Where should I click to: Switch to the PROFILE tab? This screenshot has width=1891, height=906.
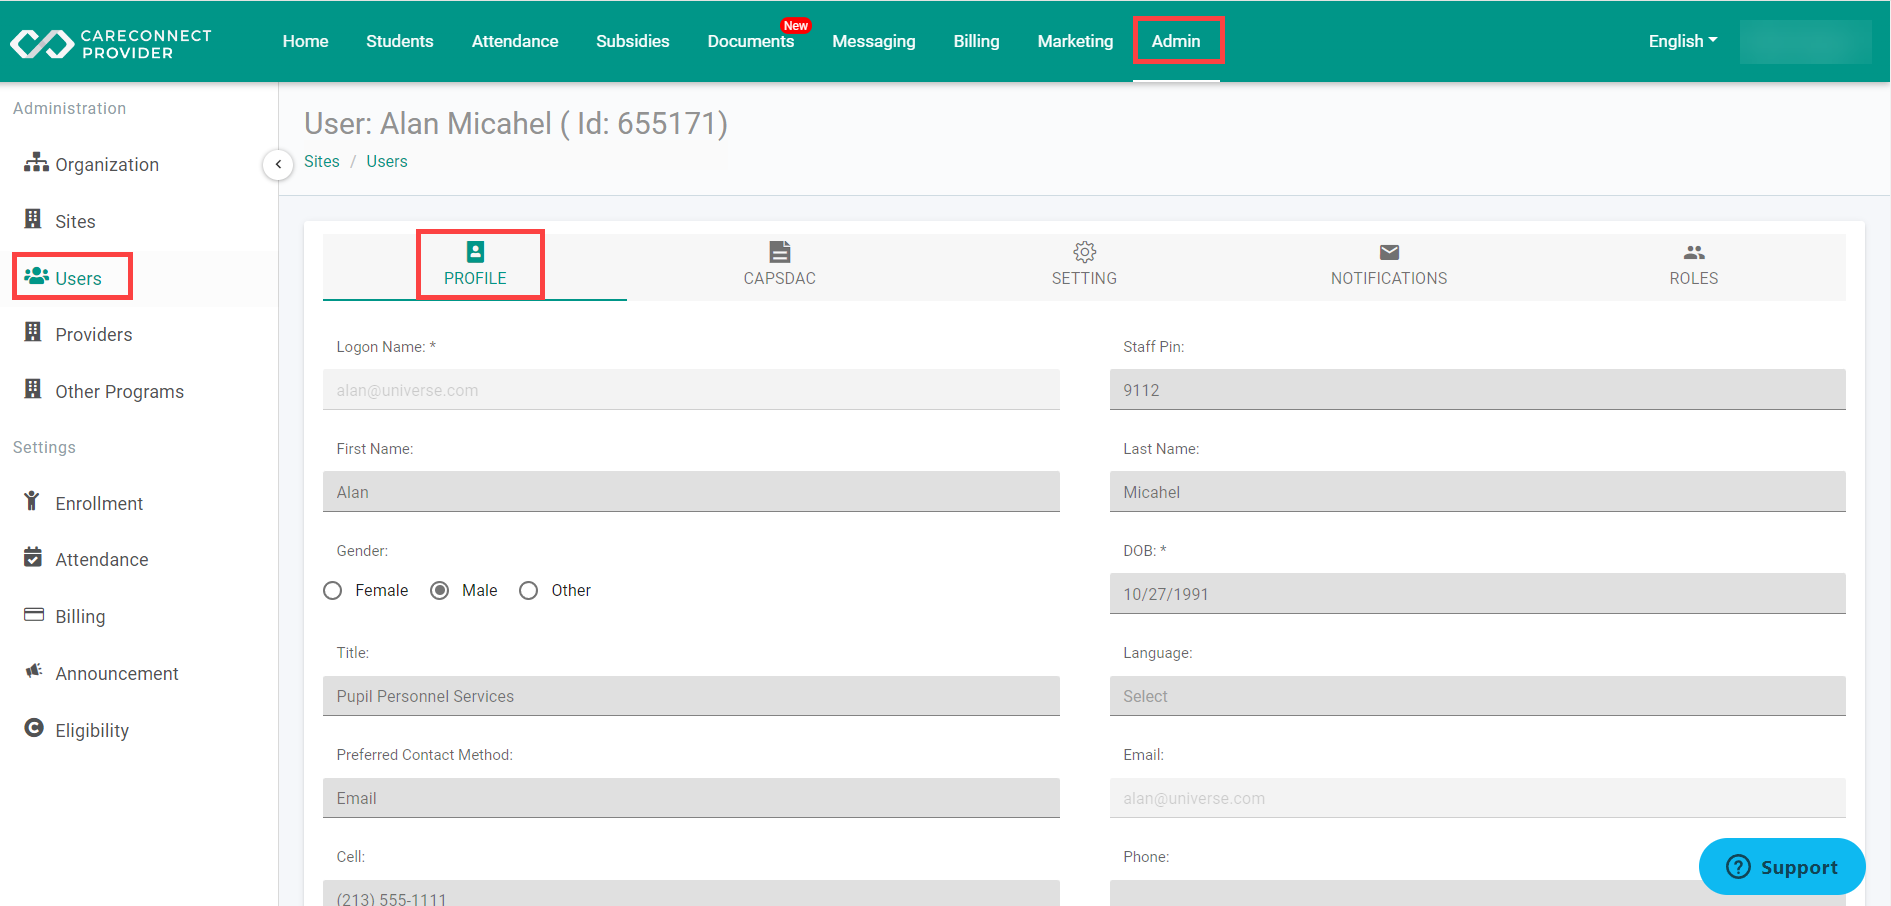tap(475, 266)
